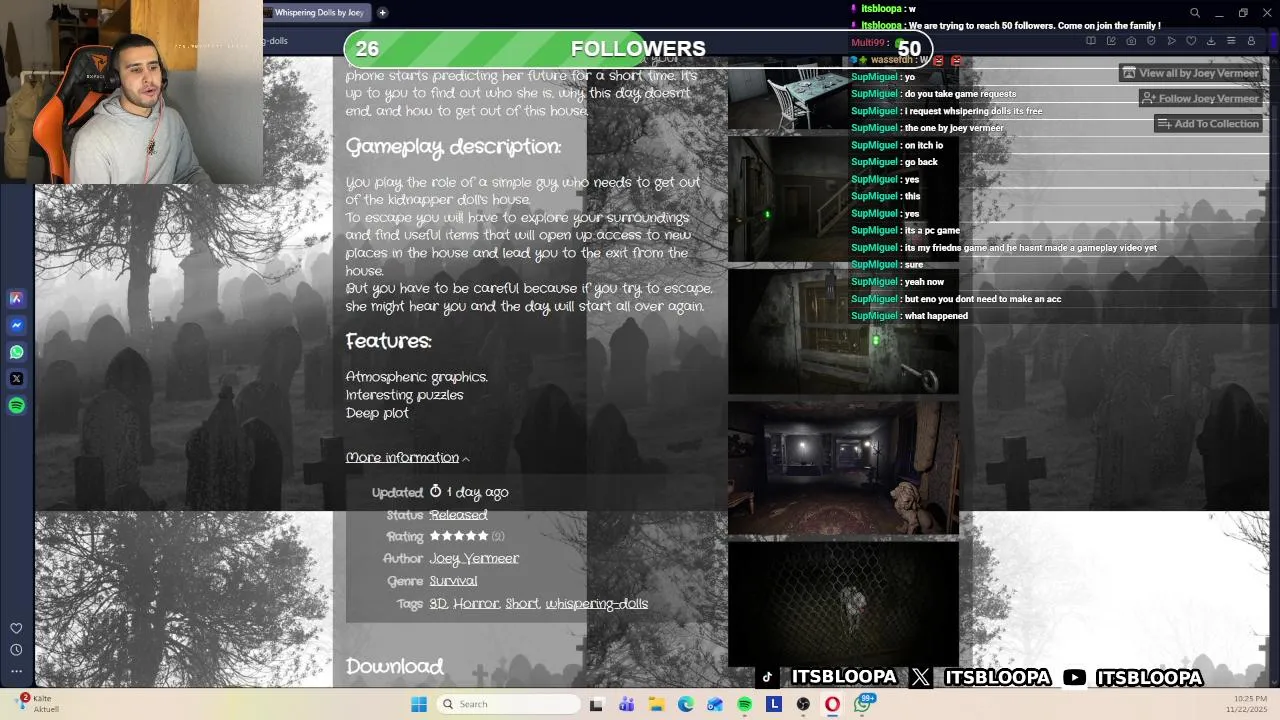
Task: Open Aria AI in Opera sidebar
Action: tap(16, 298)
